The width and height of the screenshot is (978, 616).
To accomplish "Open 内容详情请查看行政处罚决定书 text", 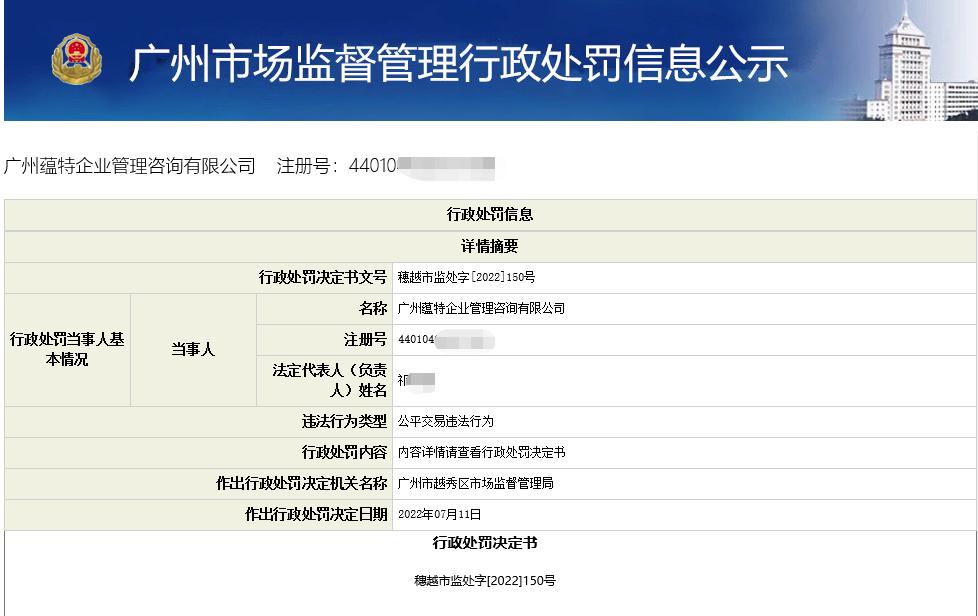I will click(x=481, y=452).
